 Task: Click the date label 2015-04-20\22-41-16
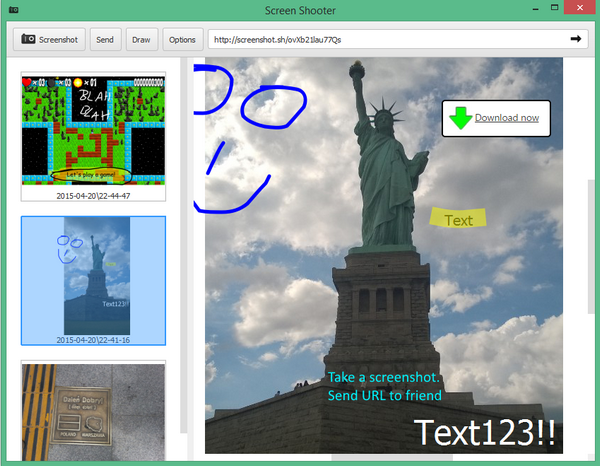pos(93,340)
